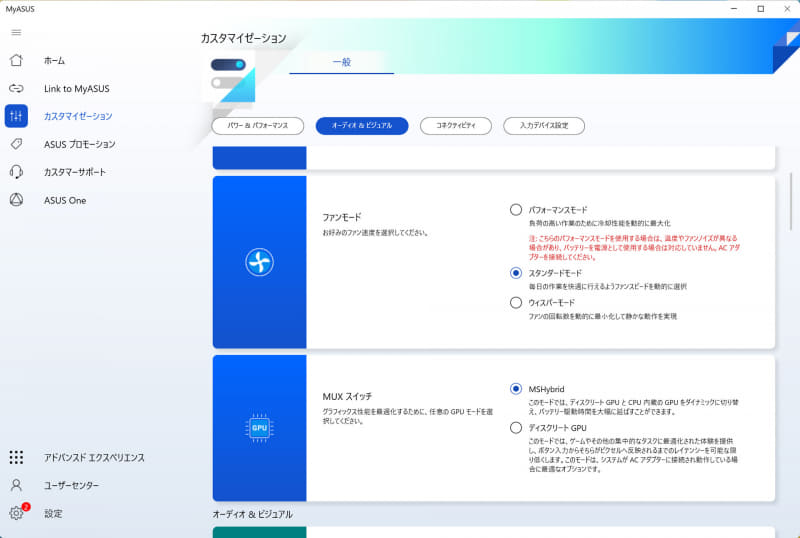Click the content area vertical scrollbar
800x538 pixels.
791,201
